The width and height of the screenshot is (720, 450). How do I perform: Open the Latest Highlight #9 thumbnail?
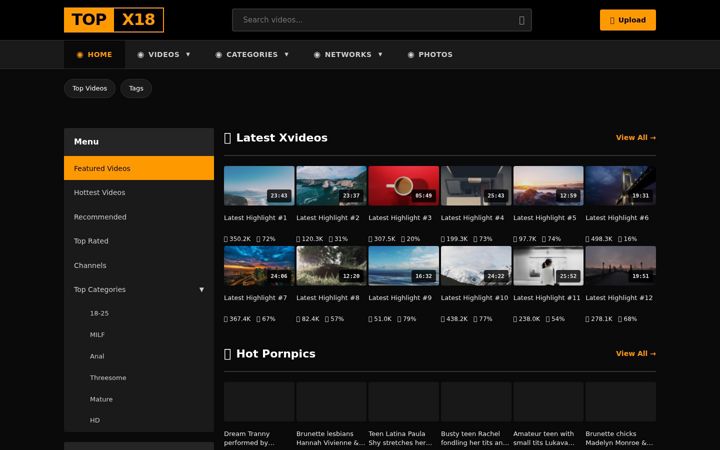pyautogui.click(x=403, y=265)
